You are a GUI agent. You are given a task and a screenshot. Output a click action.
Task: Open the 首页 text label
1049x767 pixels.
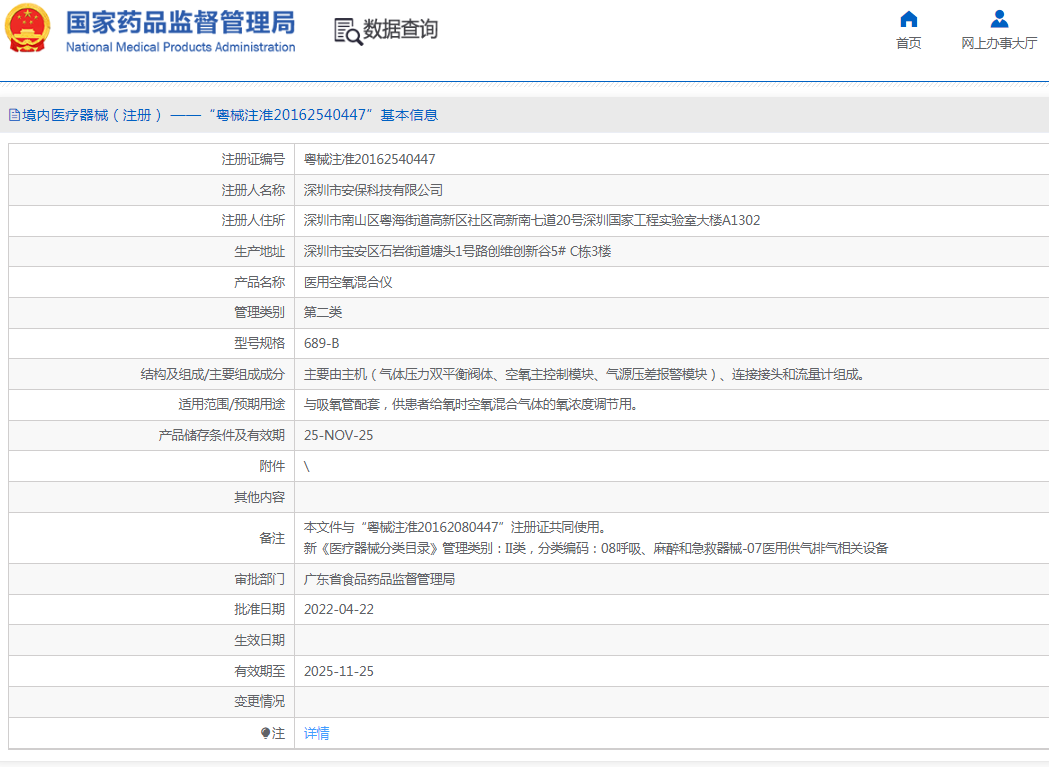pos(908,43)
